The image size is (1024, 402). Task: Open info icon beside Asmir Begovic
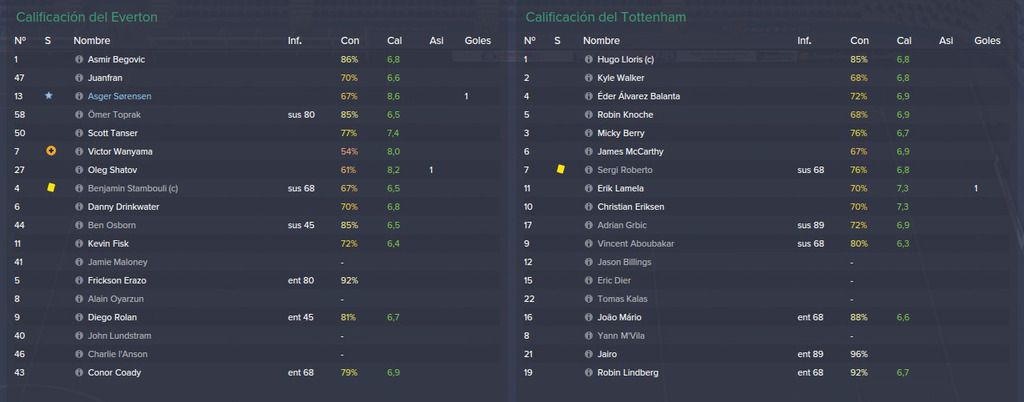pyautogui.click(x=79, y=59)
